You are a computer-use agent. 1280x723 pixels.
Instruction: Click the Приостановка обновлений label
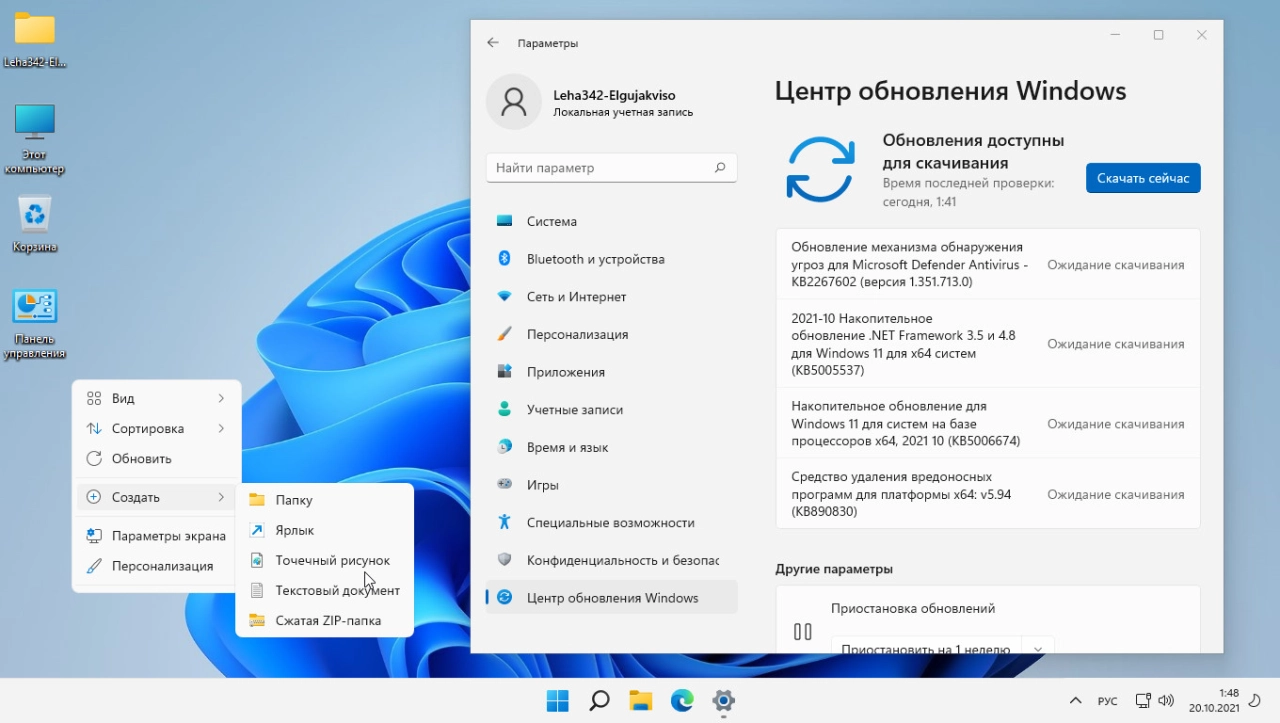tap(913, 608)
